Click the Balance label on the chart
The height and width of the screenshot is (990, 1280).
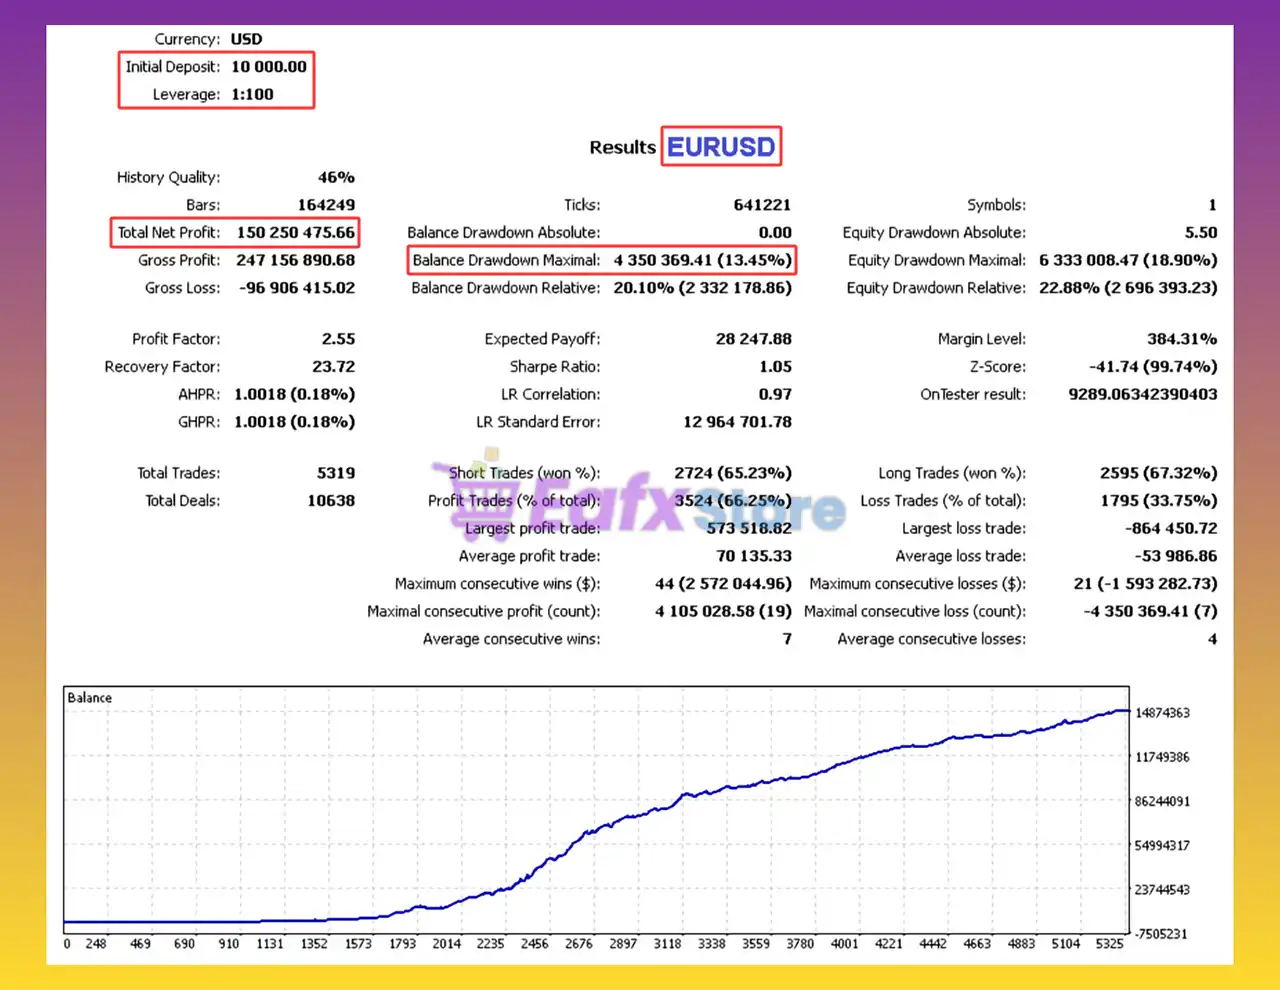point(88,698)
